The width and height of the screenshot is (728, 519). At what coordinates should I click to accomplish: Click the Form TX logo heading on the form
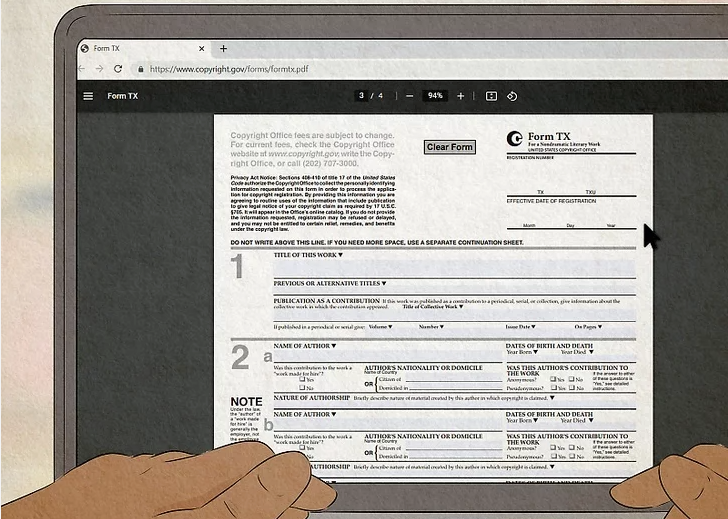549,137
